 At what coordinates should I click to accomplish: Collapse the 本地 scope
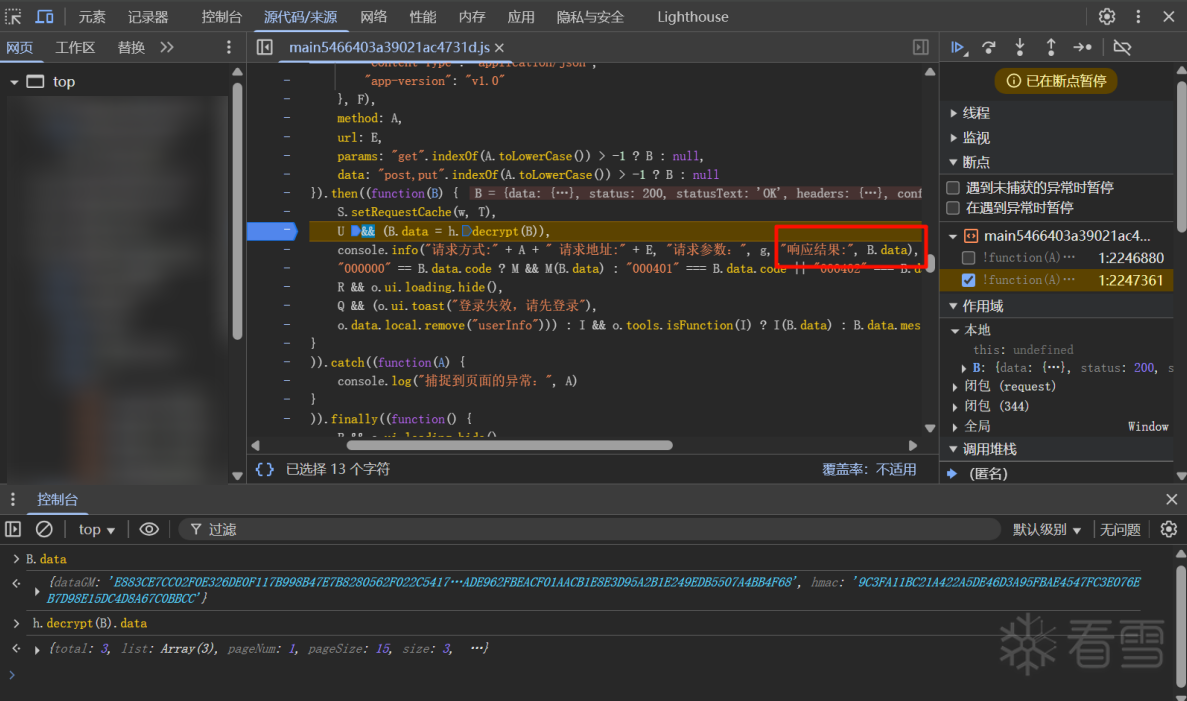click(955, 330)
